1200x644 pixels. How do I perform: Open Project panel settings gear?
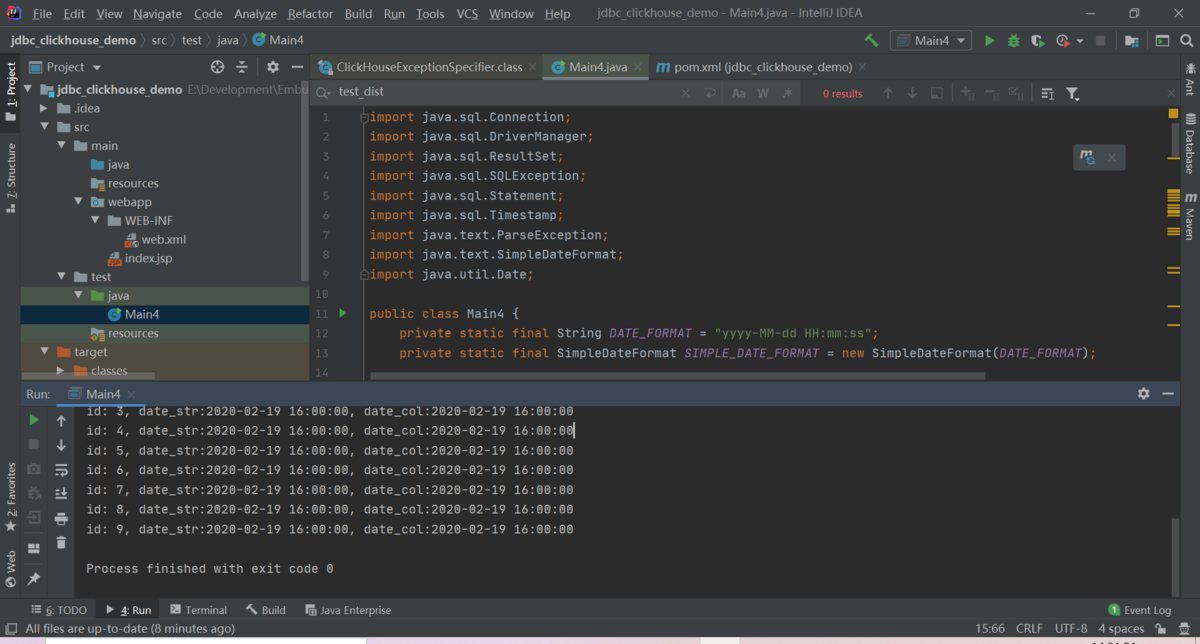coord(273,67)
